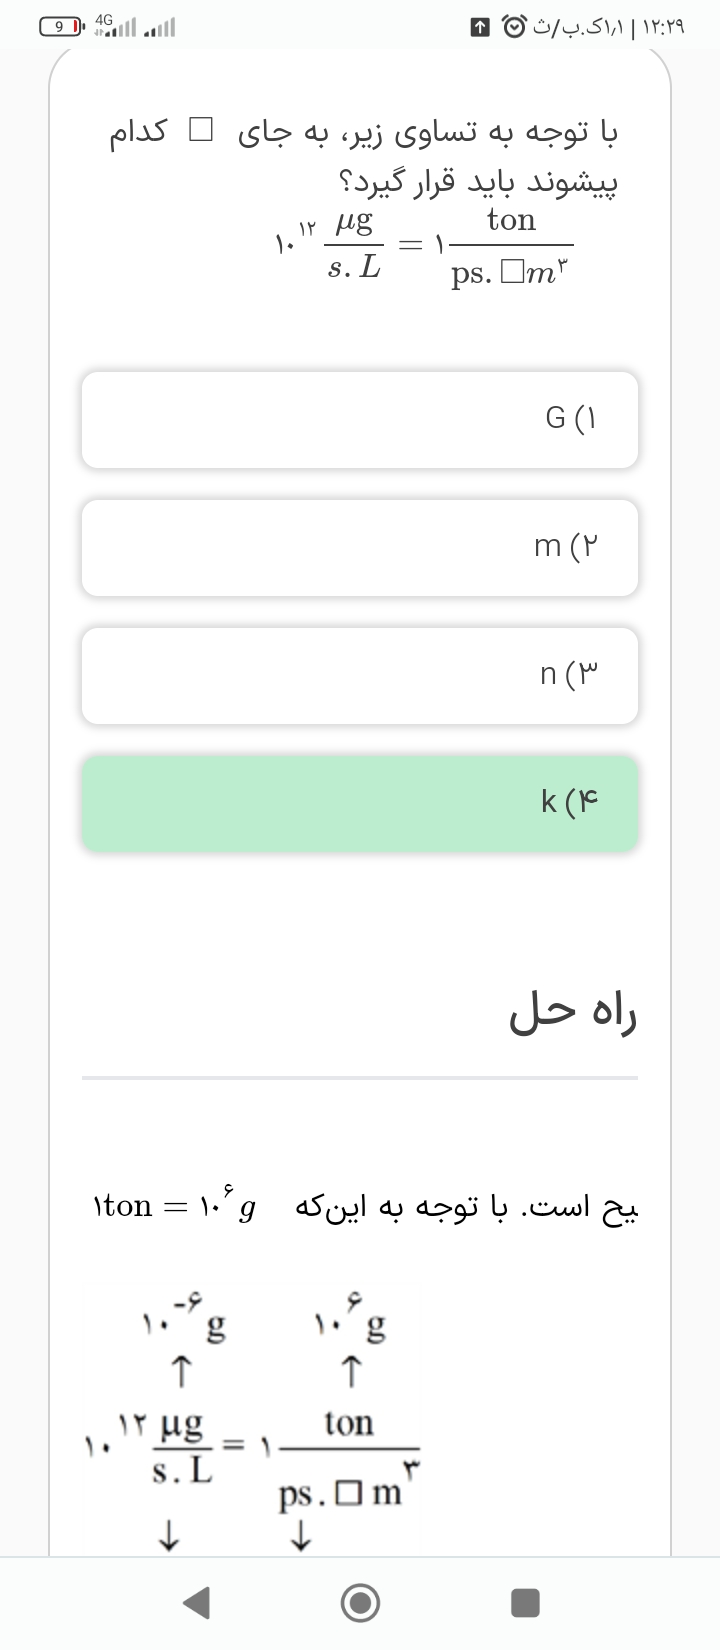Viewport: 720px width, 1650px height.
Task: Tap the green highlighted option 4, k
Action: coord(360,803)
